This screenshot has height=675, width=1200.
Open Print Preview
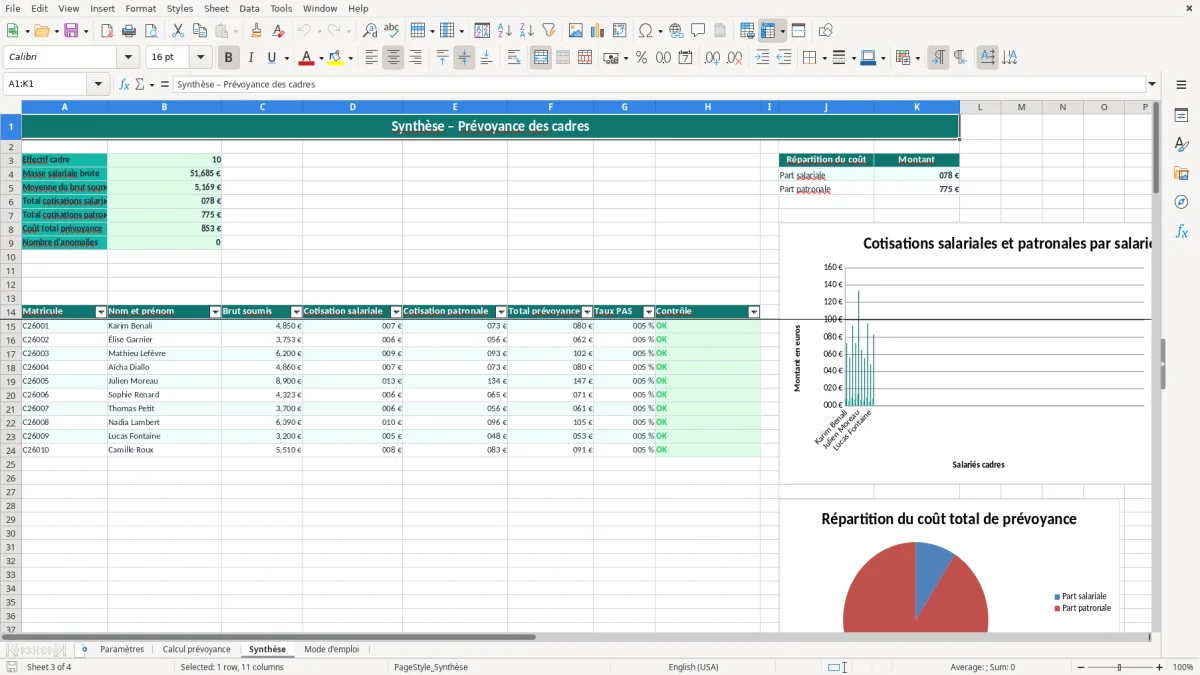pyautogui.click(x=151, y=31)
